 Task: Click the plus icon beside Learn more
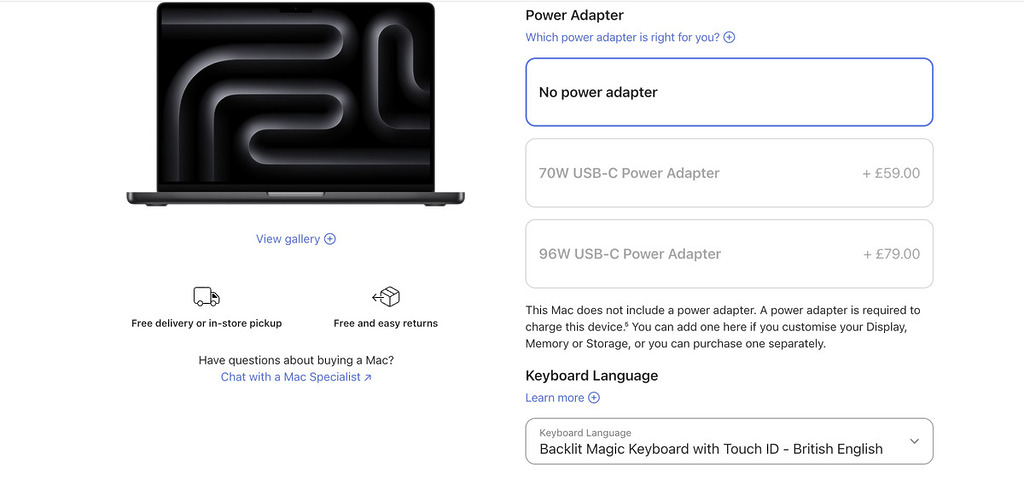tap(594, 398)
